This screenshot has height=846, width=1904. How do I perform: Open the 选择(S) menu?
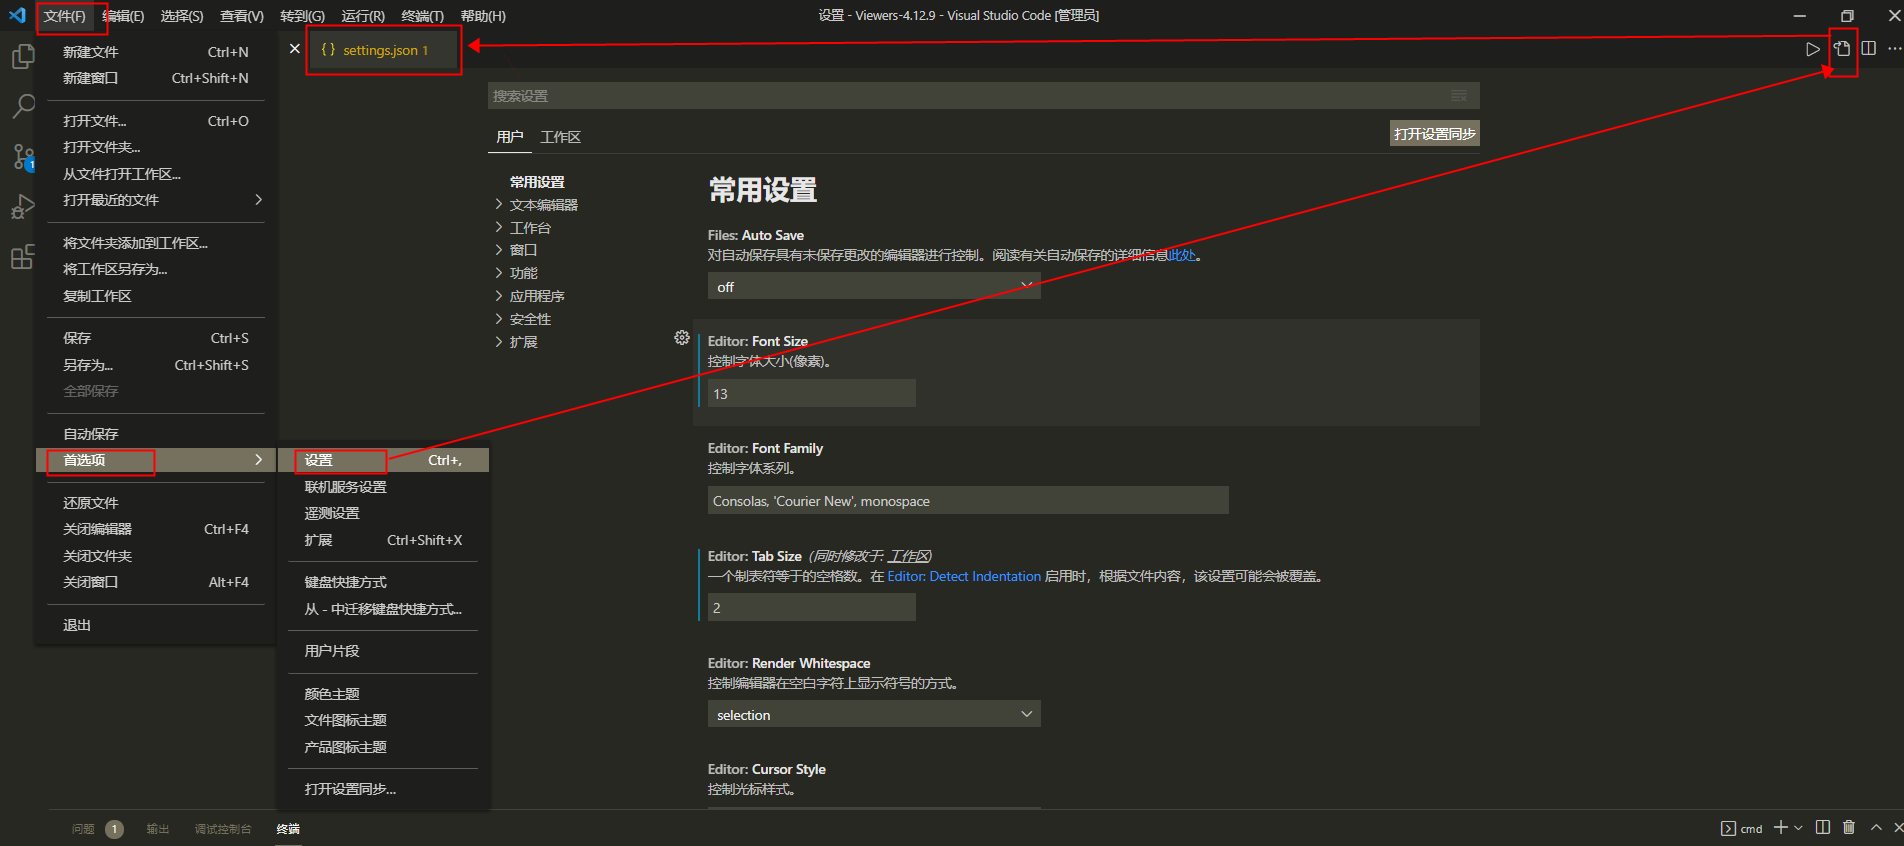[182, 16]
